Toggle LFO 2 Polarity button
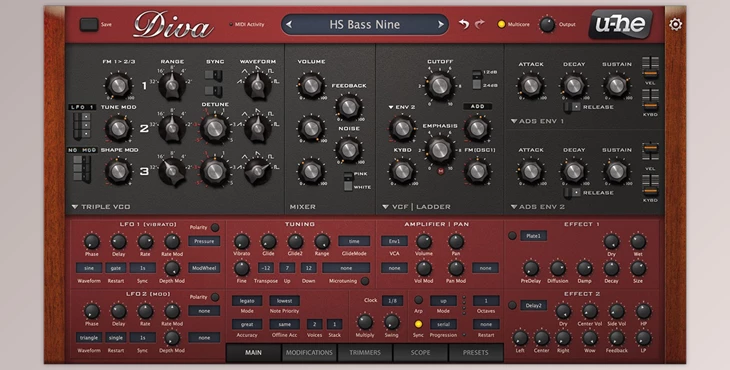 [215, 297]
